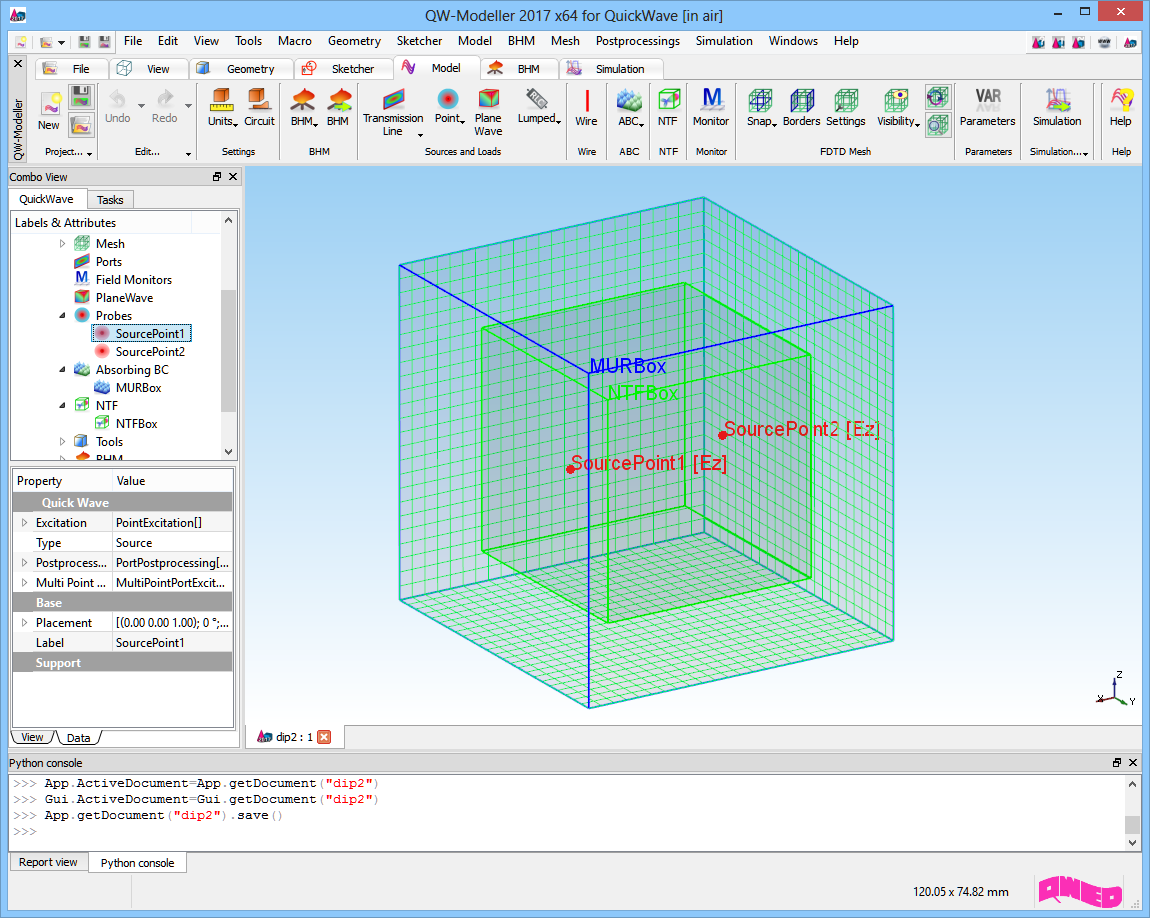
Task: Collapse the Absorbing BC tree node
Action: [62, 370]
